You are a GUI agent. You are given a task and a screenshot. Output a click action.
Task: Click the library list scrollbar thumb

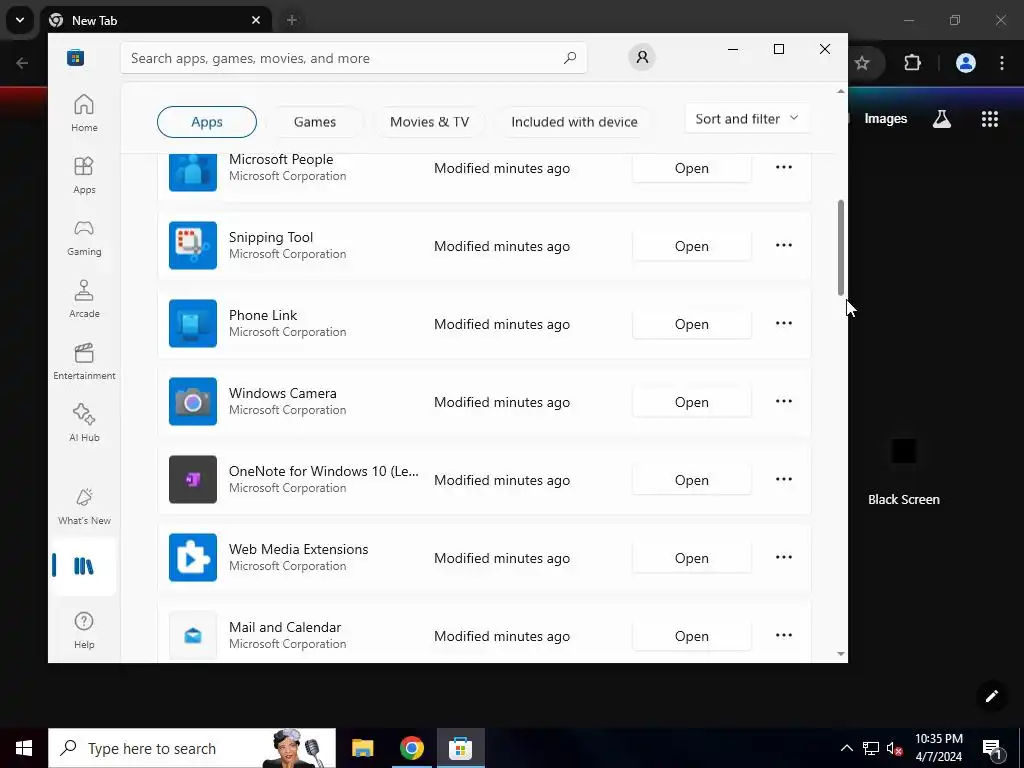(840, 248)
